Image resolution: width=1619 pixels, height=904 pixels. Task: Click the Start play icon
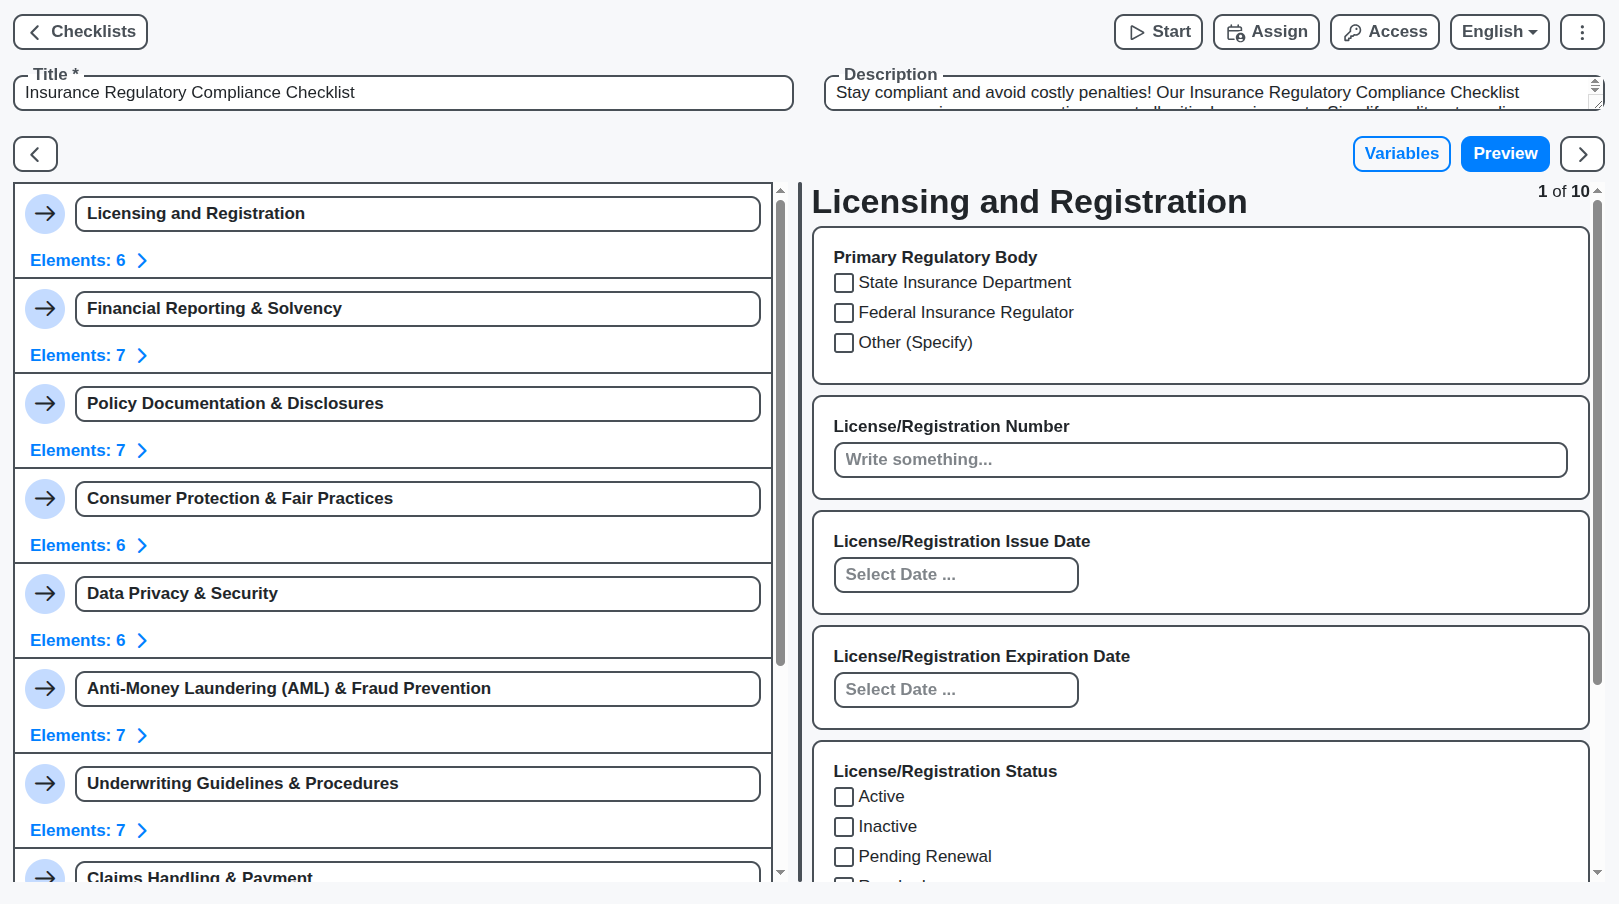tap(1139, 31)
